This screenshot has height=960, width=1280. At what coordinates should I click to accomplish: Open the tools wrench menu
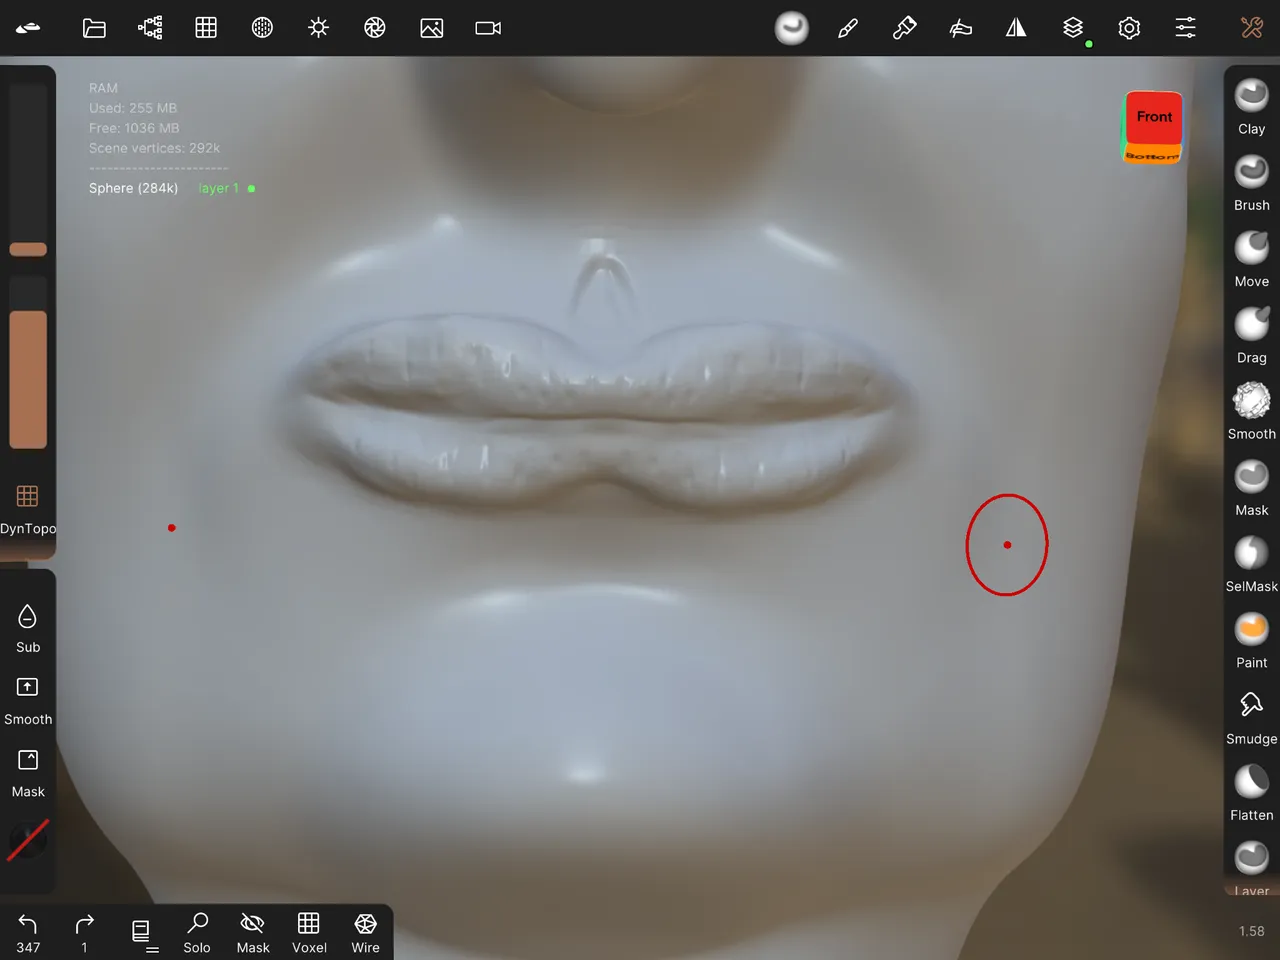click(1252, 28)
